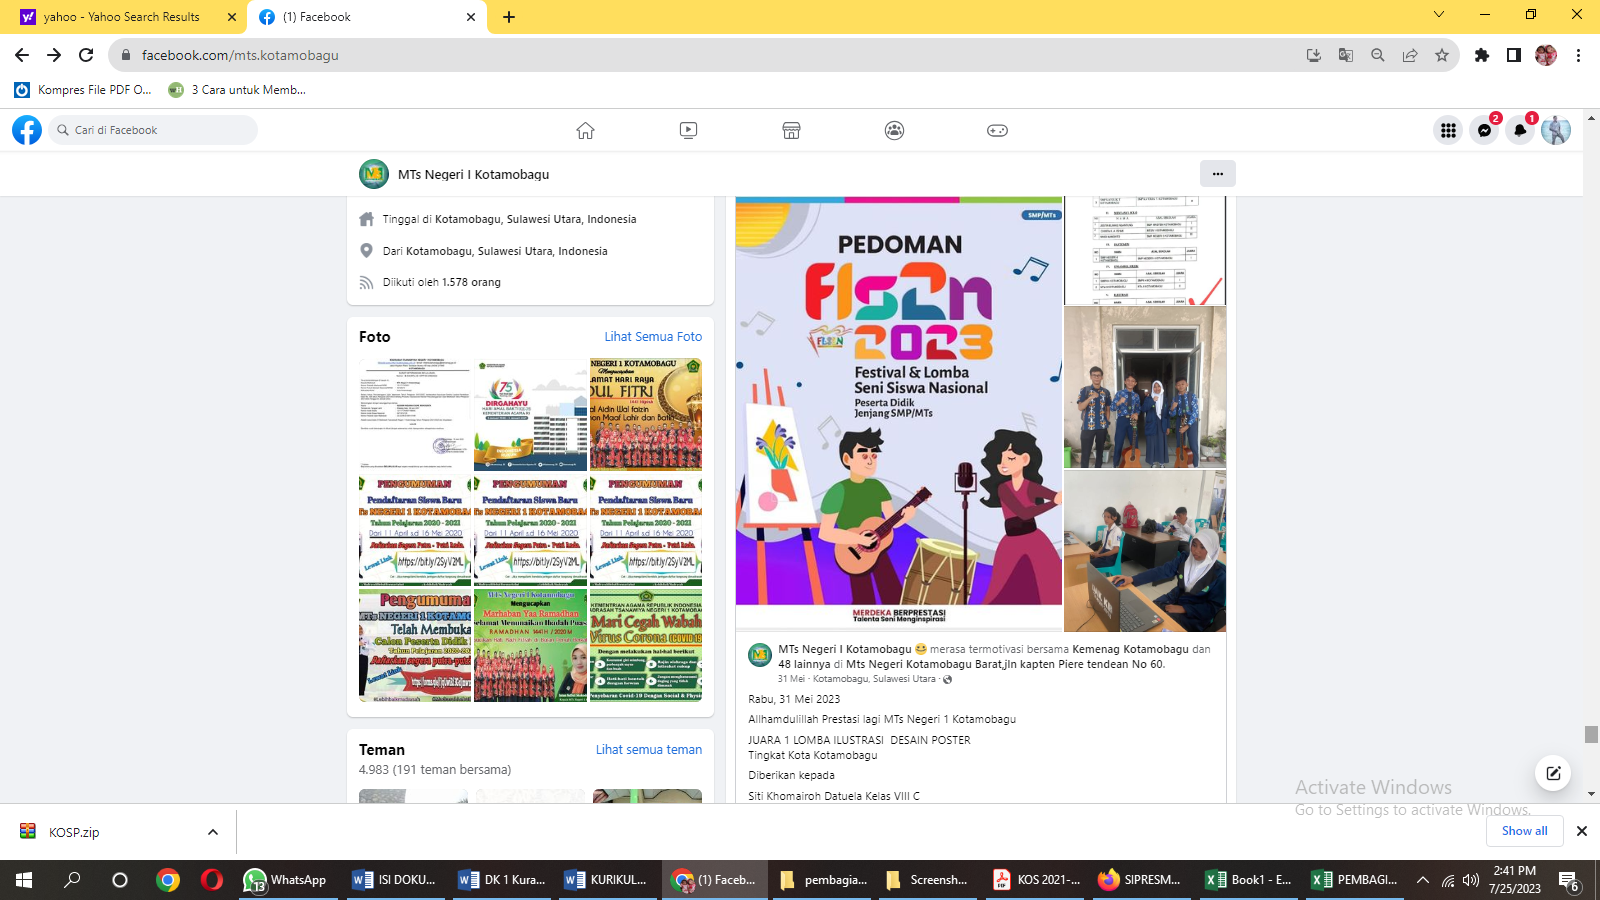Click the Lihat Semua Foto link

click(x=653, y=337)
